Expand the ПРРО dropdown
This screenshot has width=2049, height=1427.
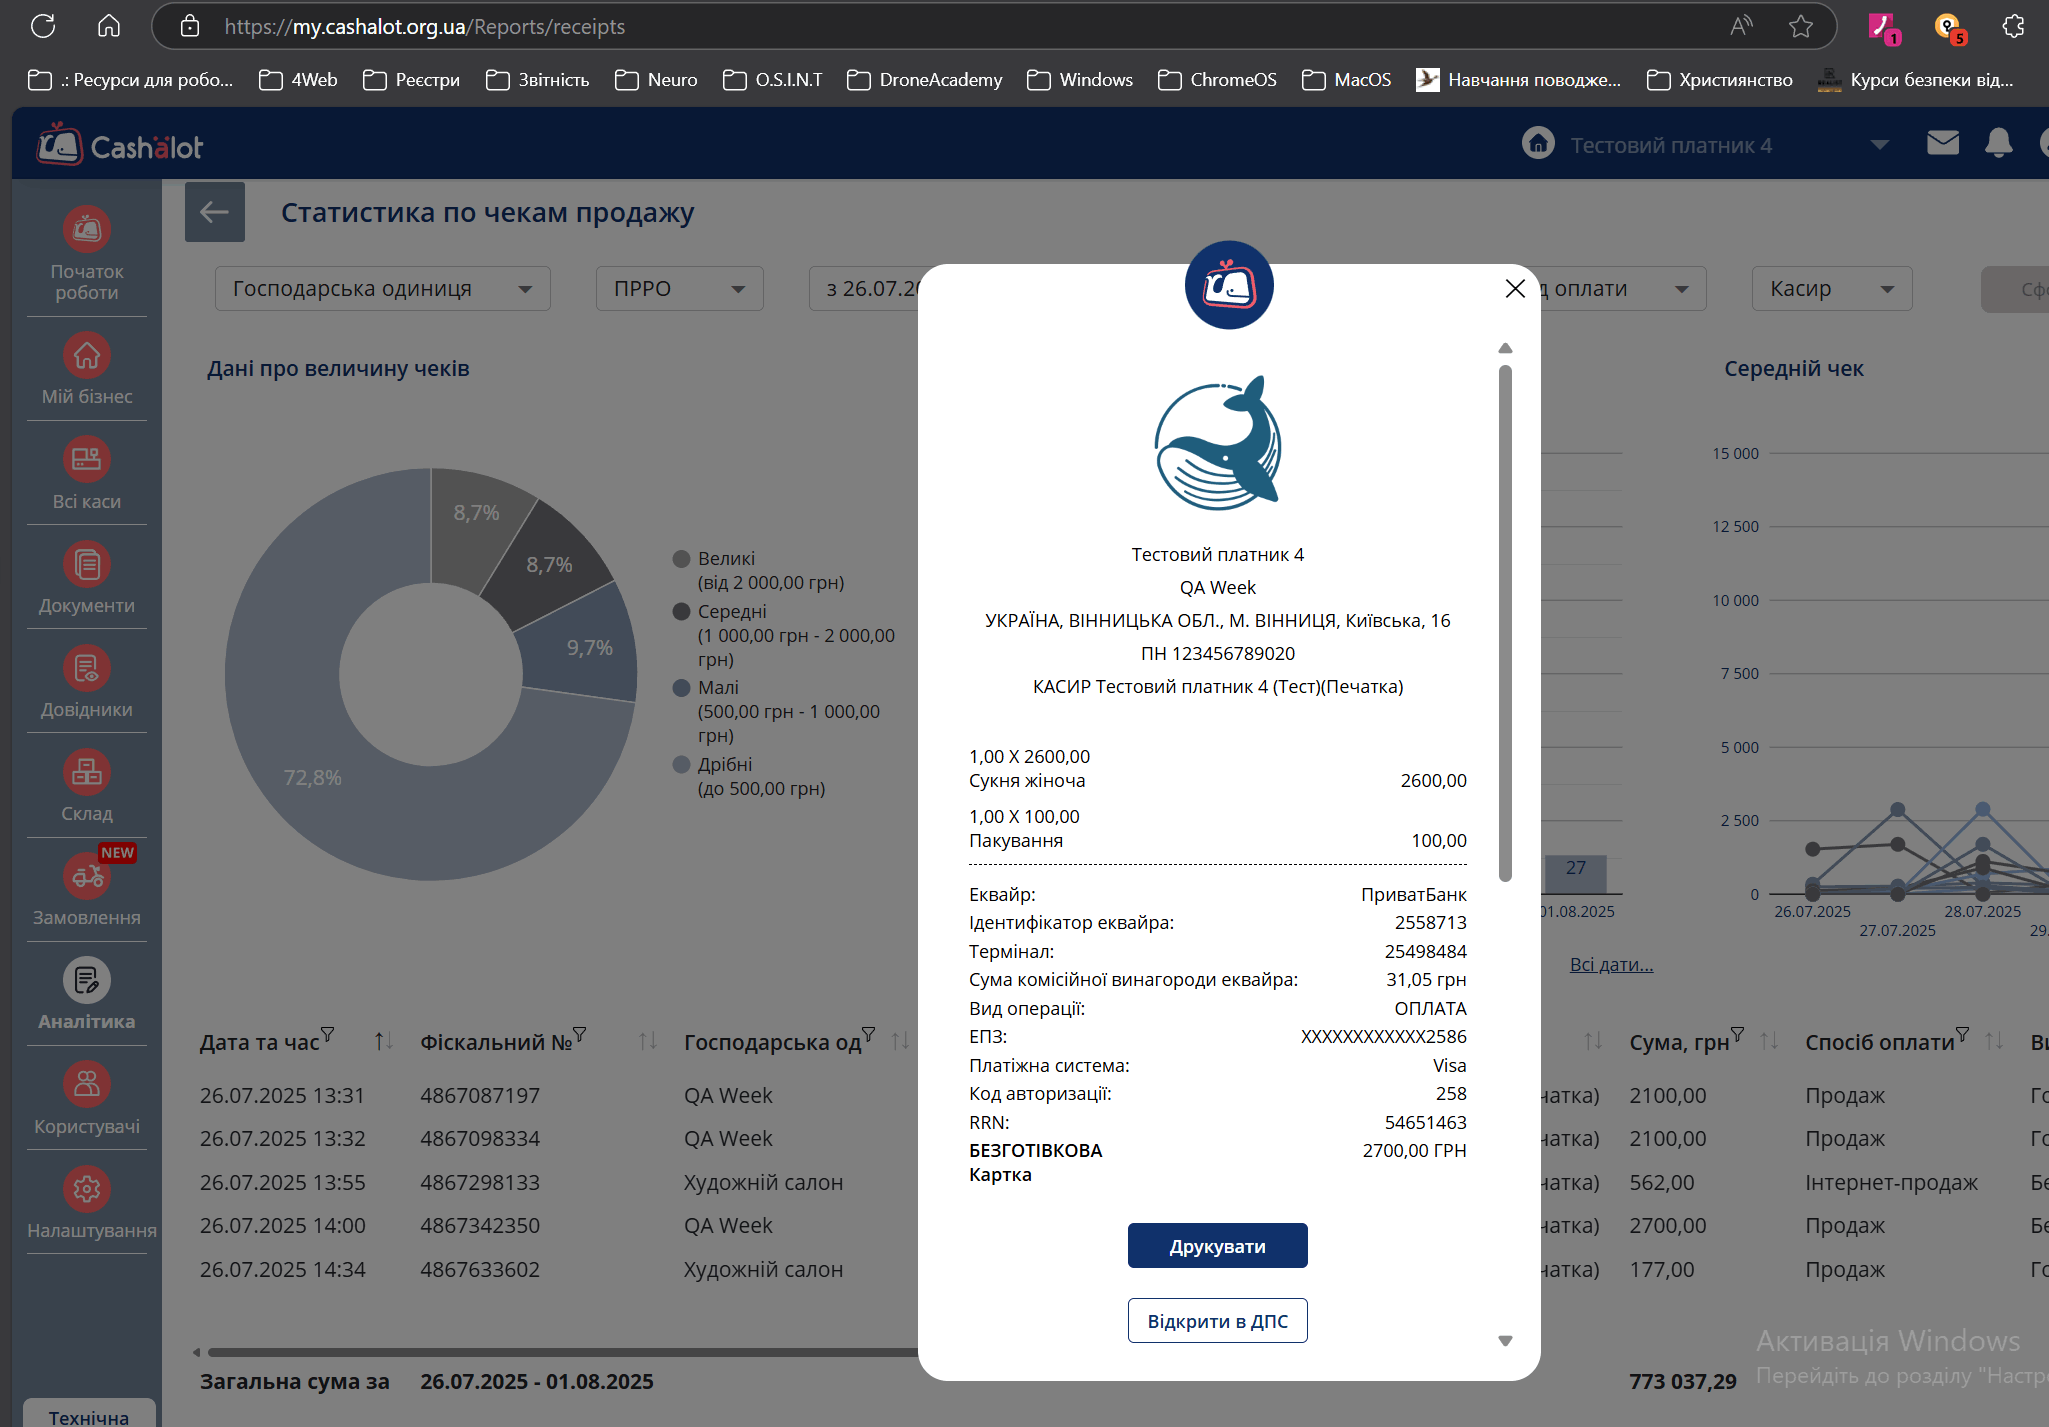tap(679, 289)
